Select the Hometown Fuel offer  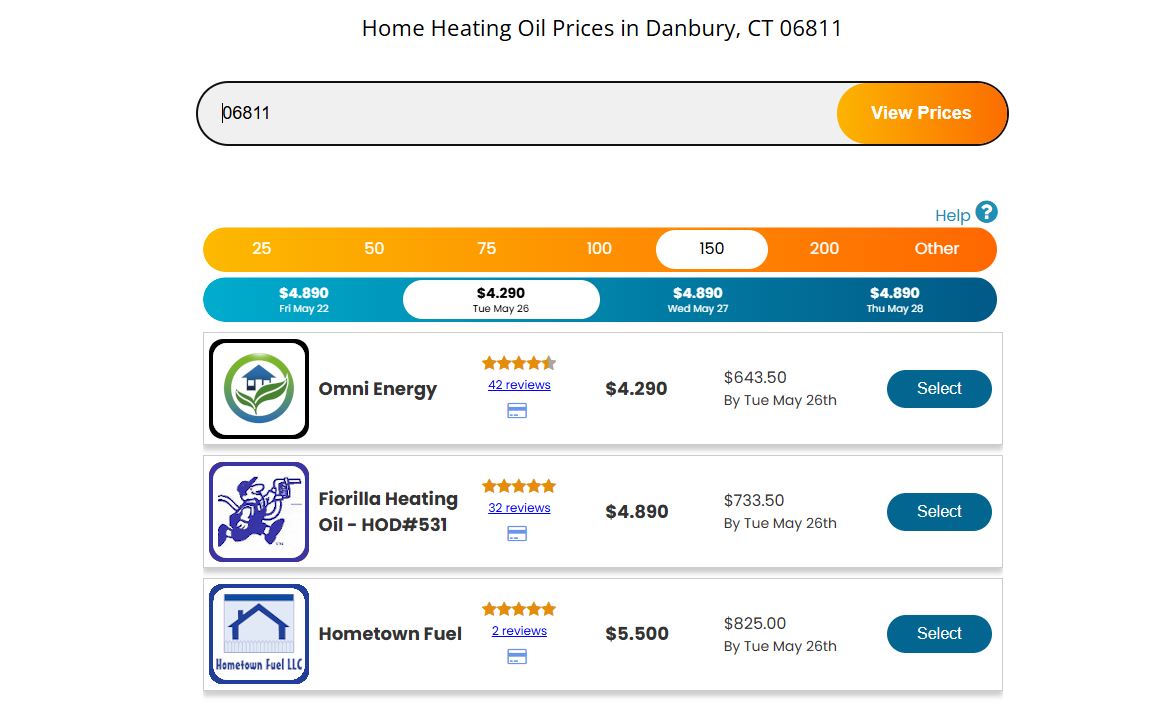[939, 634]
